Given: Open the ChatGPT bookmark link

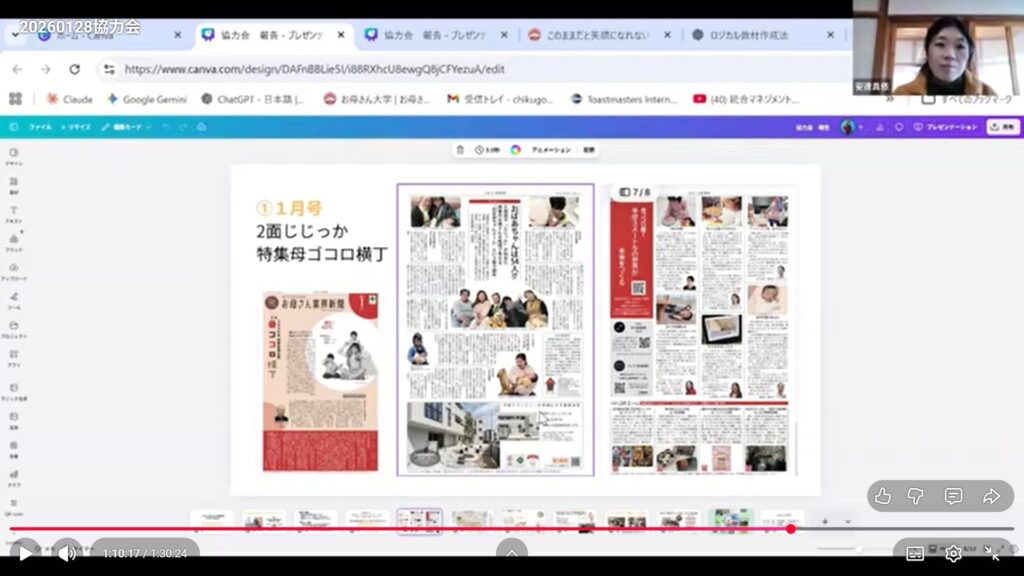Looking at the screenshot, I should 252,99.
